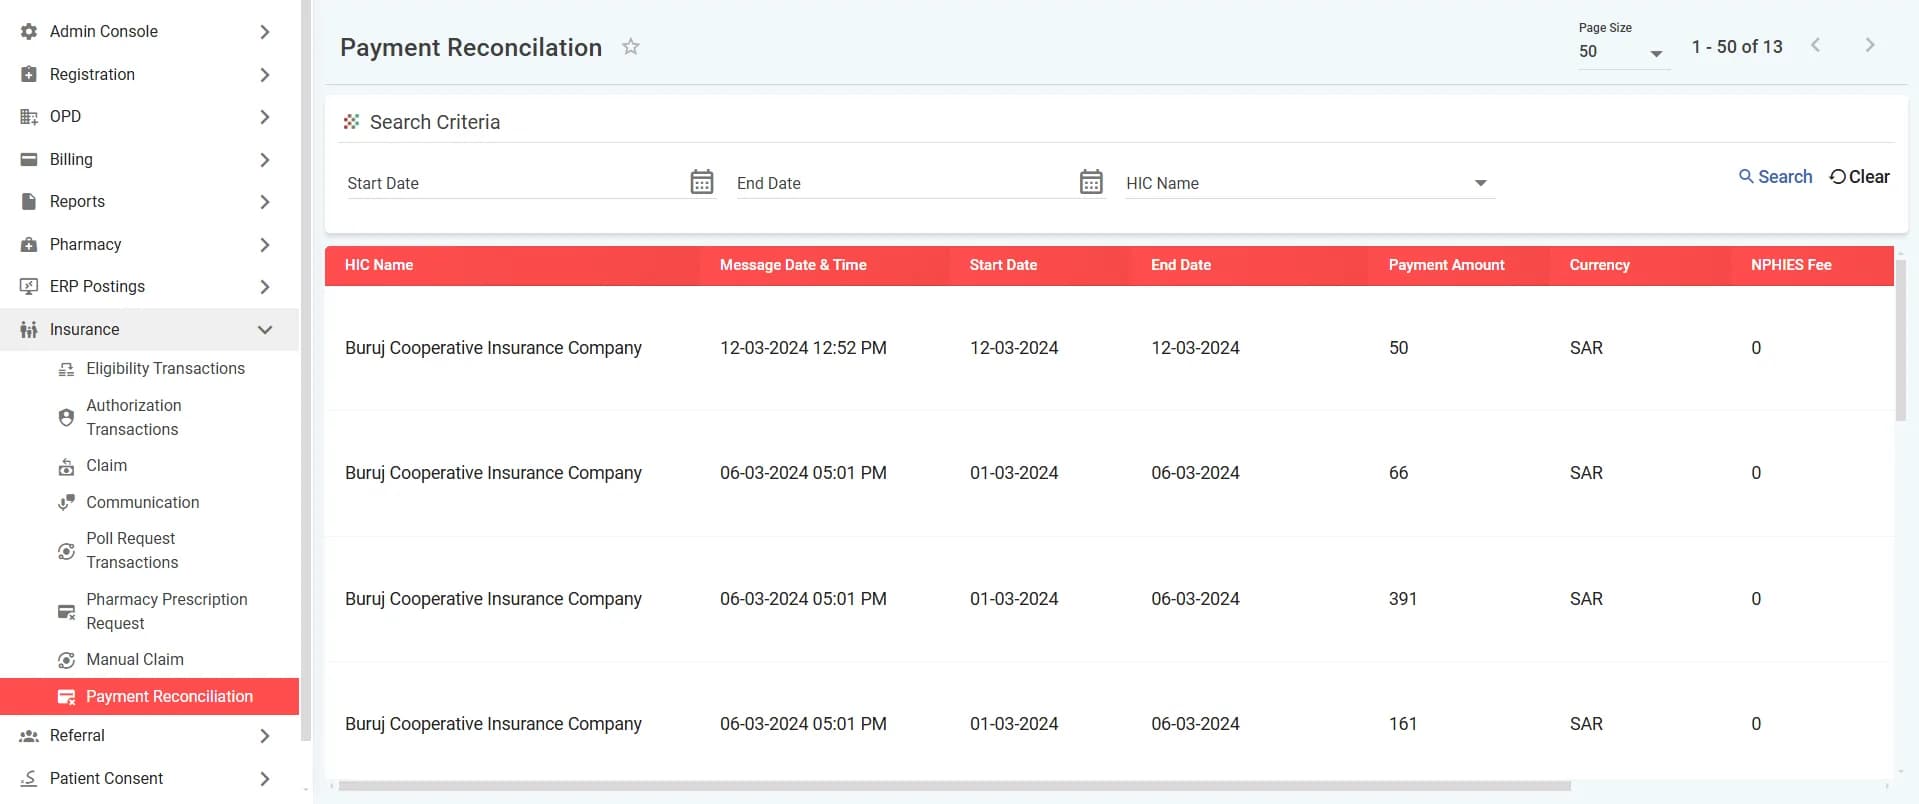Viewport: 1919px width, 804px height.
Task: Click the Eligibility Transactions icon
Action: pyautogui.click(x=66, y=369)
